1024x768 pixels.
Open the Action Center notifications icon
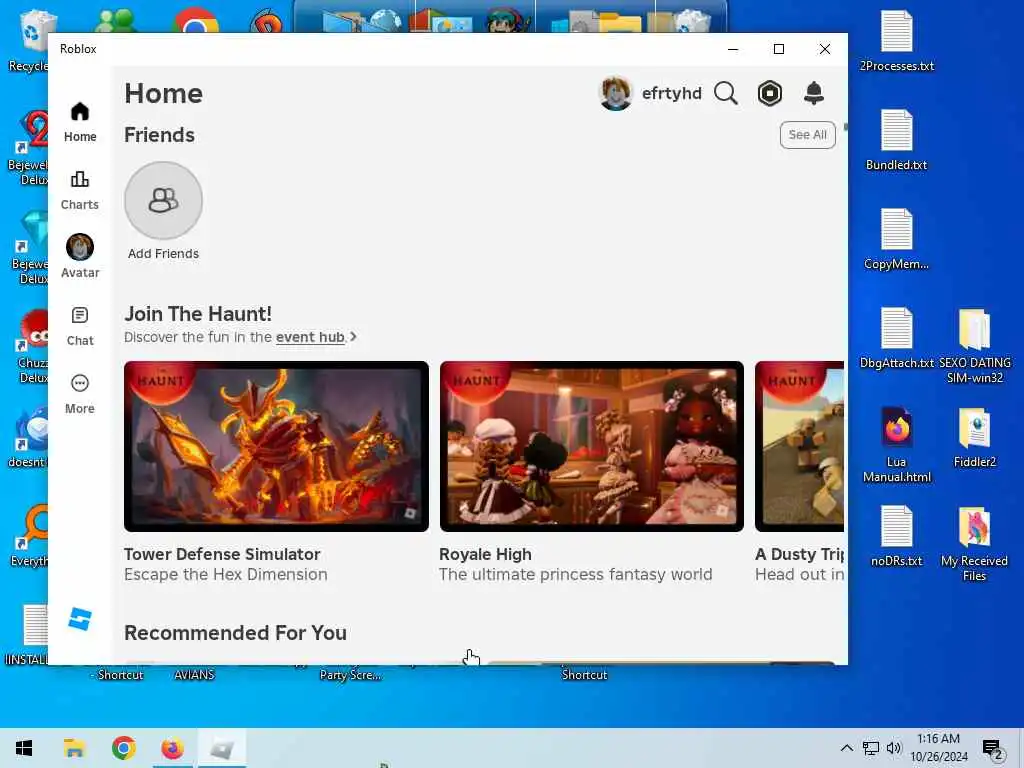993,748
